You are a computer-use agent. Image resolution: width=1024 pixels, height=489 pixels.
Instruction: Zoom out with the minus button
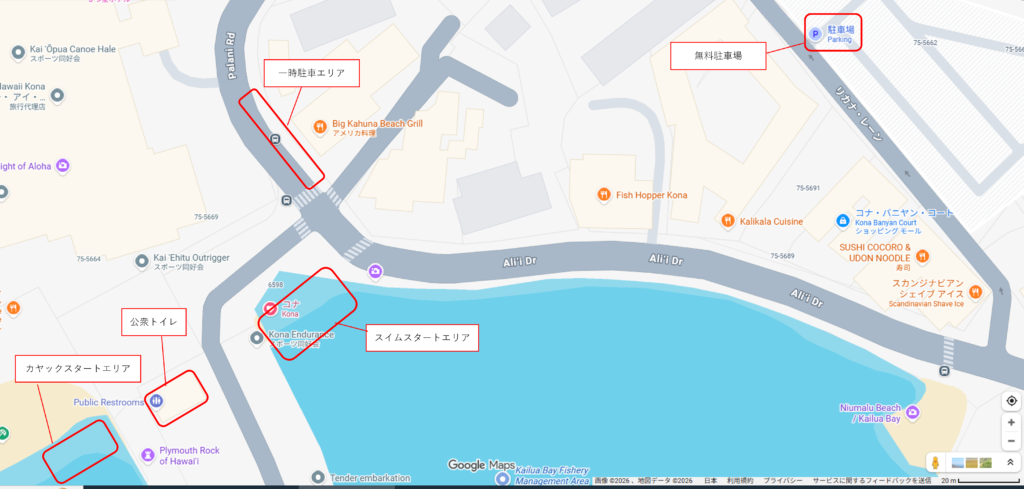coord(1011,439)
